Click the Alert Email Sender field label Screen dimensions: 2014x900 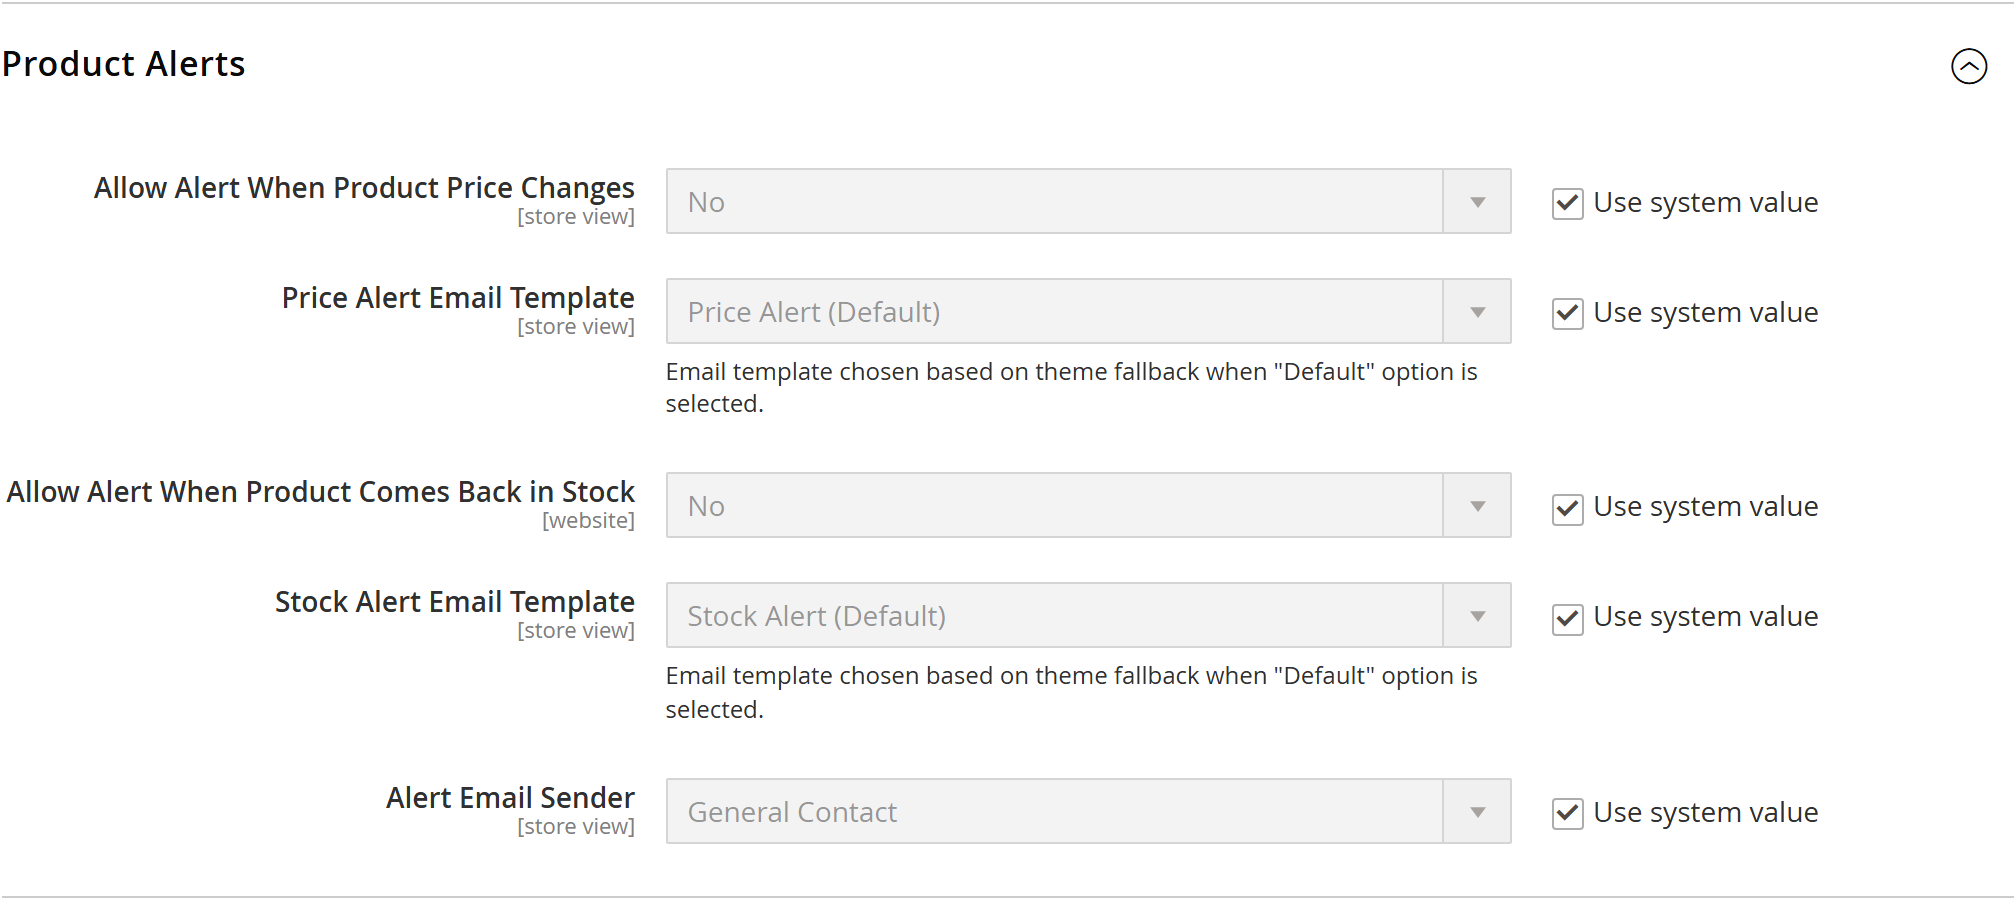[510, 798]
